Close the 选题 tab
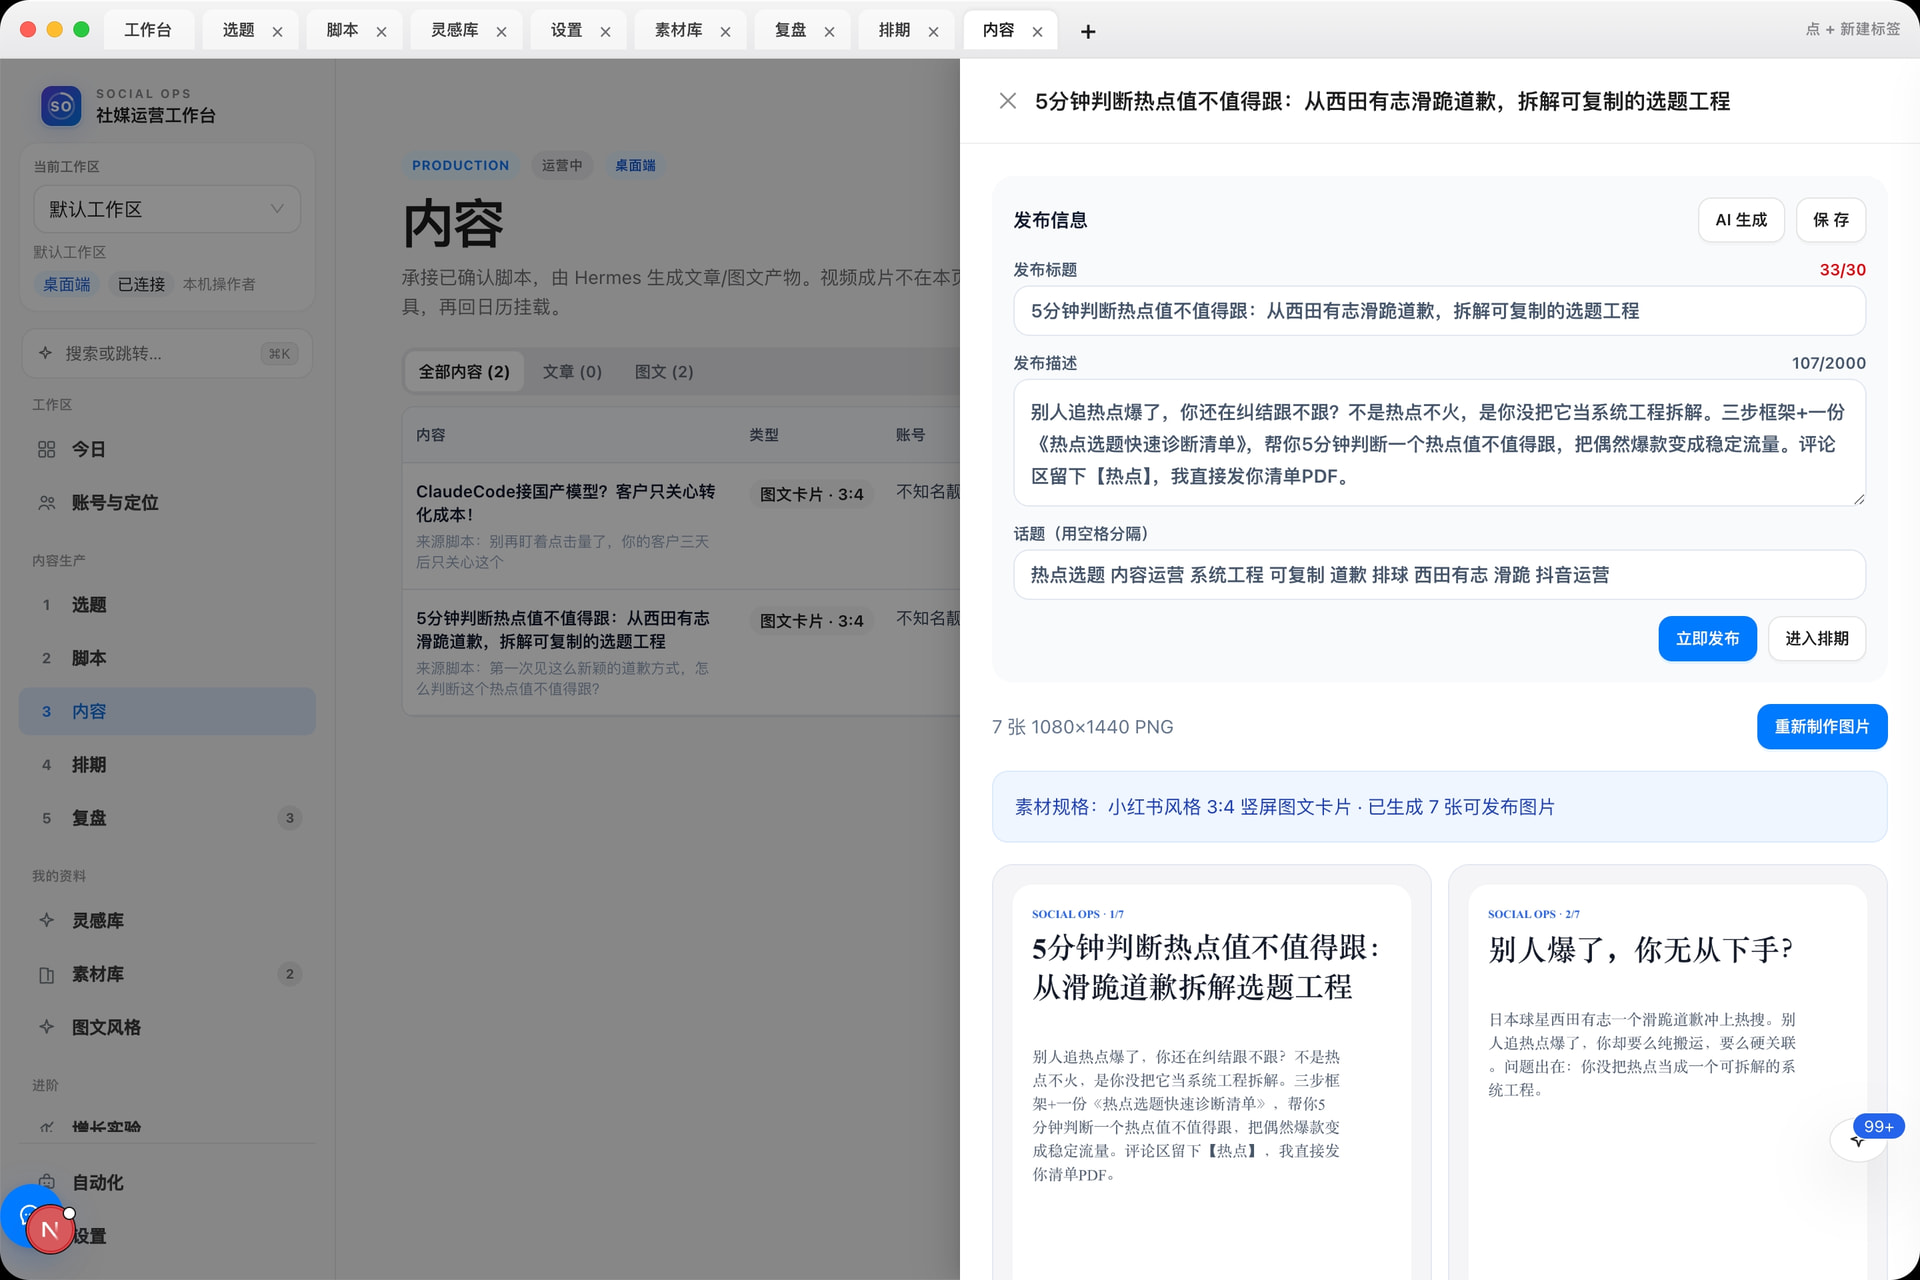The image size is (1920, 1280). (x=277, y=32)
